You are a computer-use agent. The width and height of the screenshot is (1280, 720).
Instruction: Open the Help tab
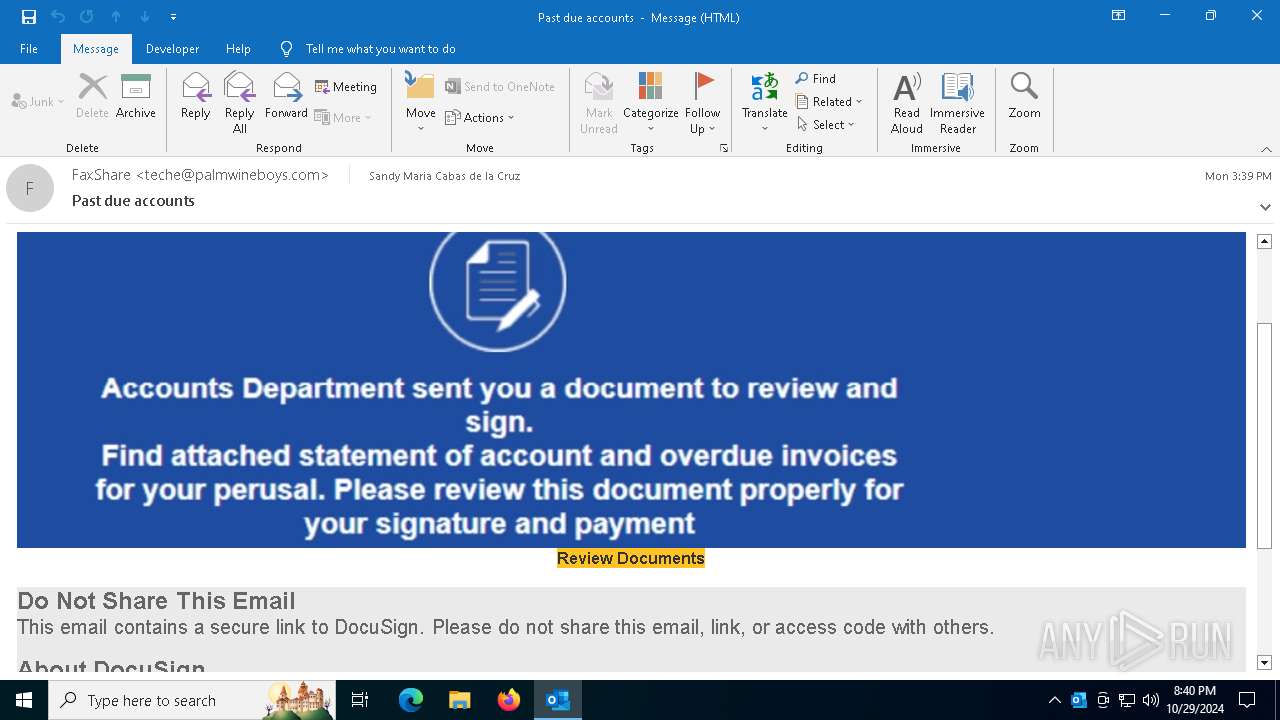[238, 49]
